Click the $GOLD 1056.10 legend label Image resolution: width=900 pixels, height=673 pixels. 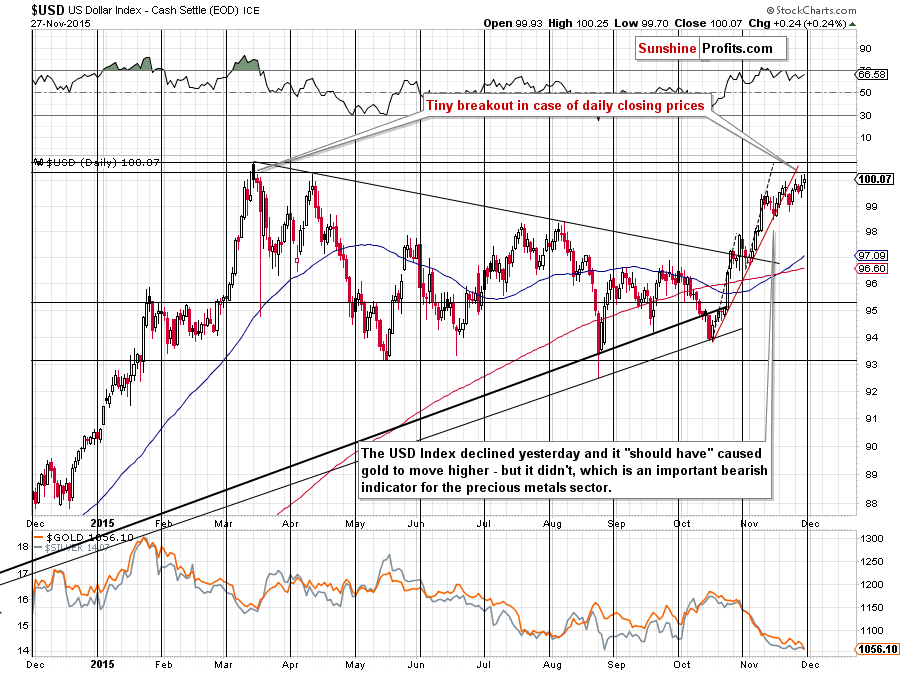(x=84, y=538)
